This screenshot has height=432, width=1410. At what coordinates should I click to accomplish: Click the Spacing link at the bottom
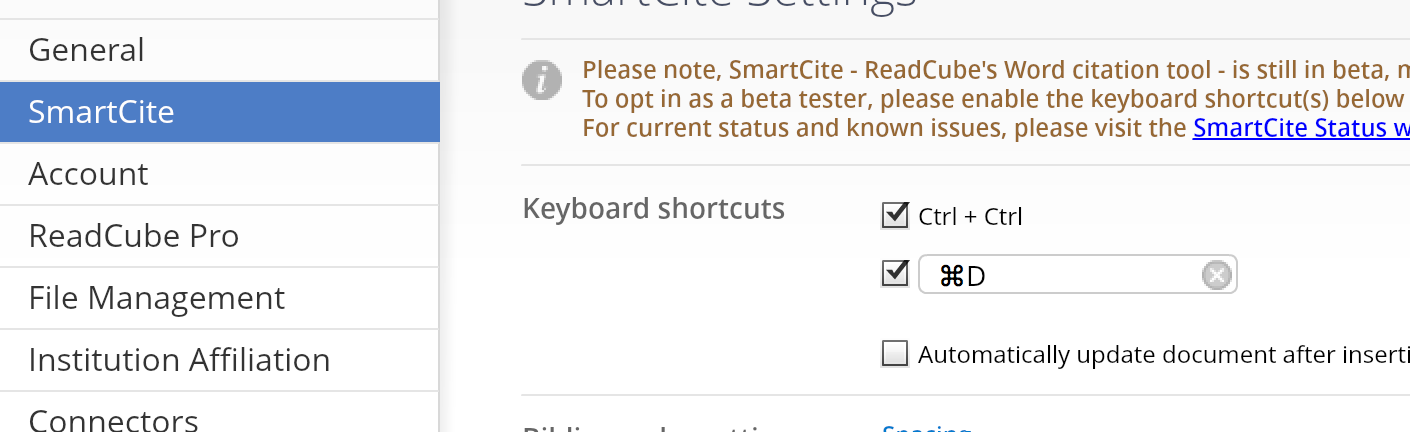[926, 428]
